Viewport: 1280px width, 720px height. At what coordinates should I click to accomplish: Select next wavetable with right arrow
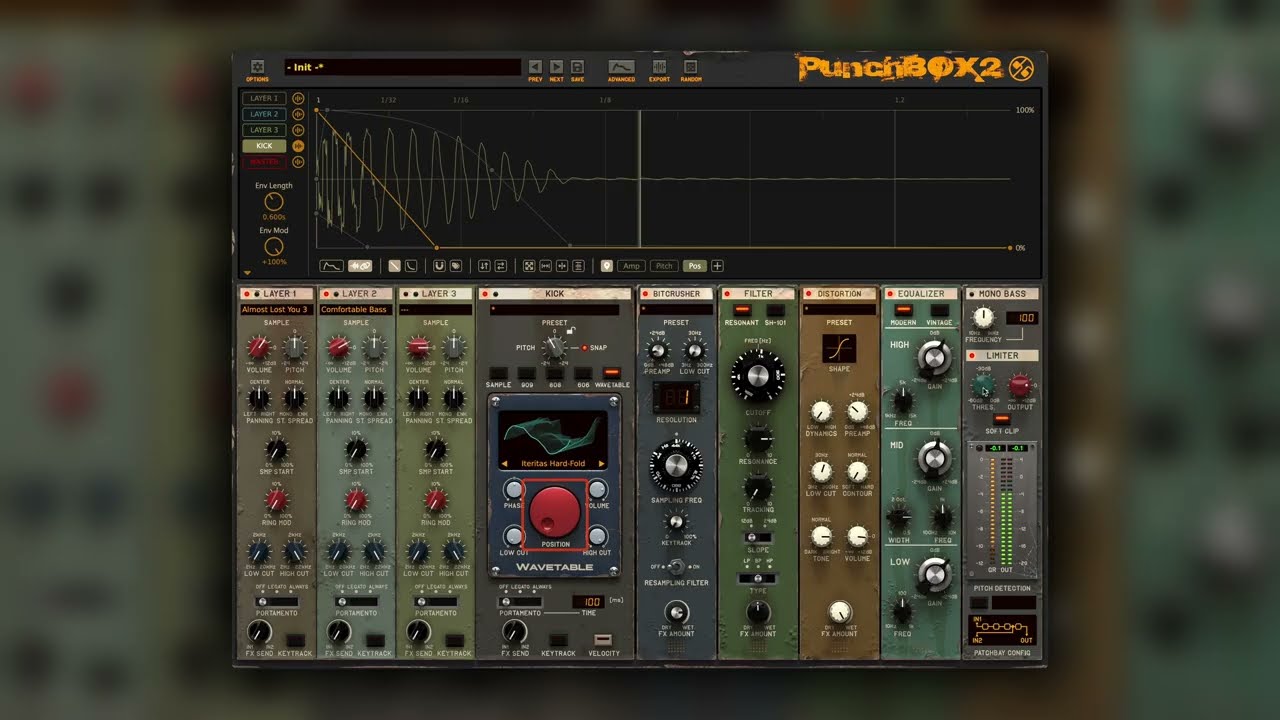pos(603,464)
